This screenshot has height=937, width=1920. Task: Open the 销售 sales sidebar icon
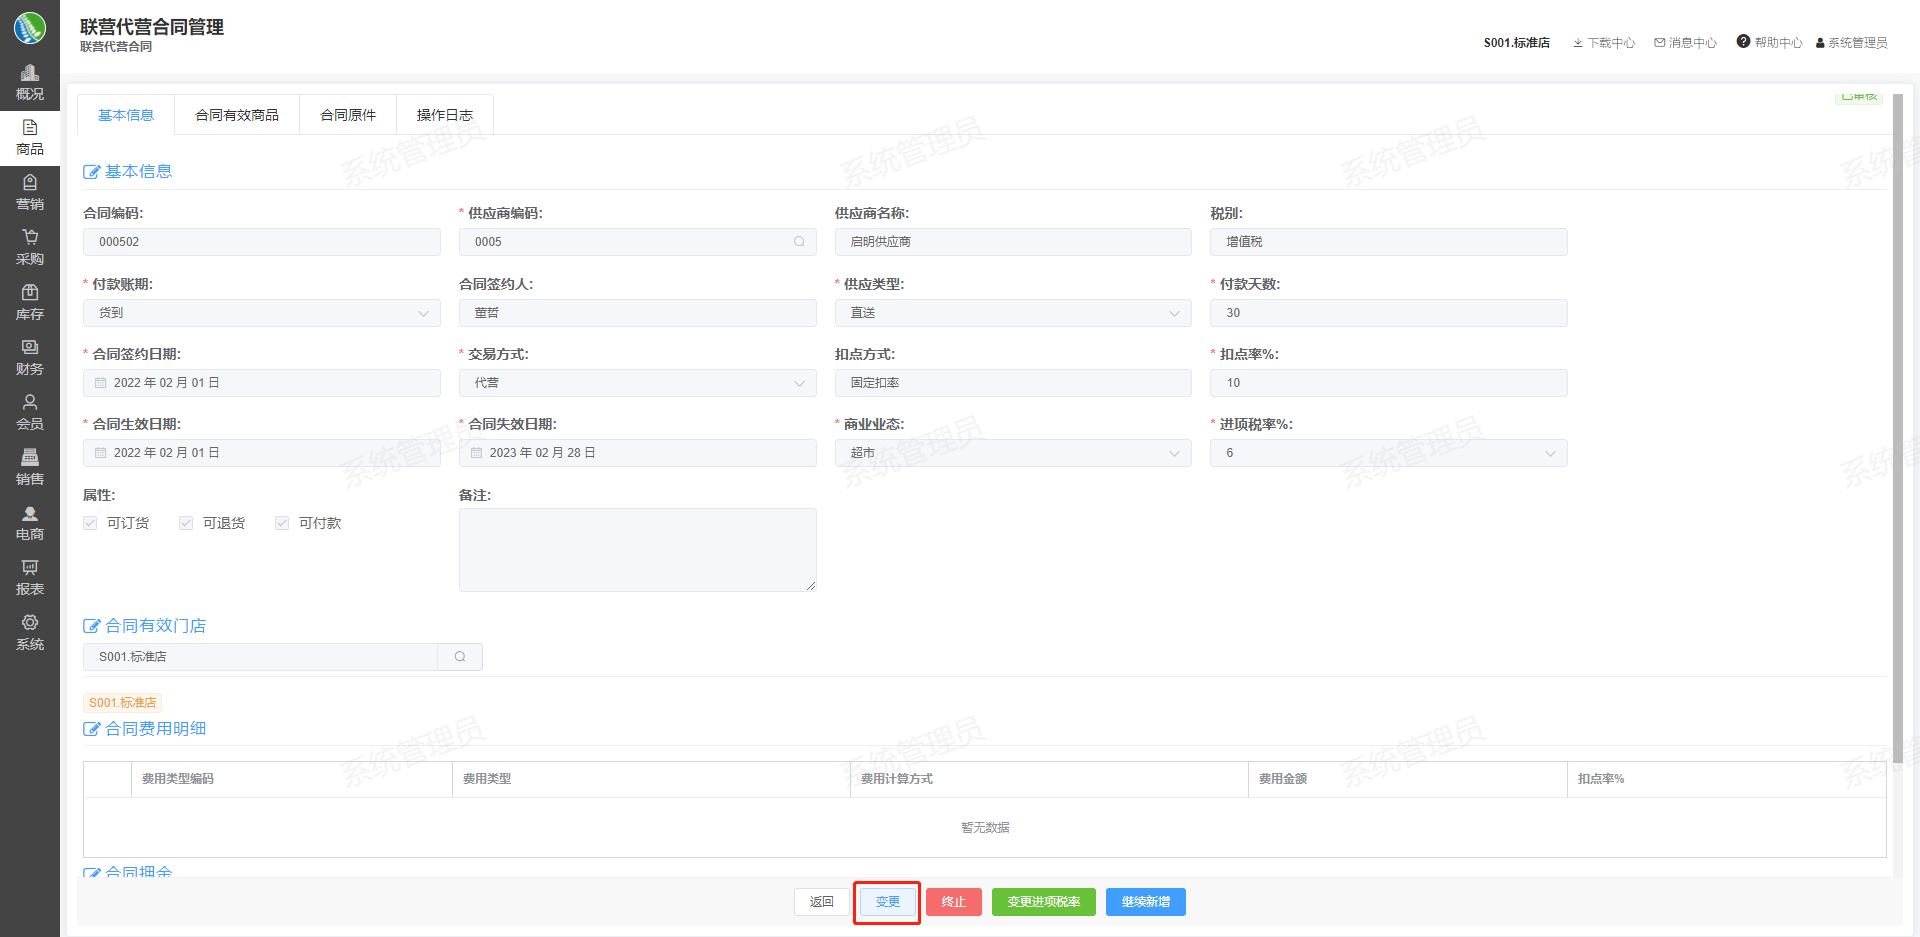coord(30,468)
